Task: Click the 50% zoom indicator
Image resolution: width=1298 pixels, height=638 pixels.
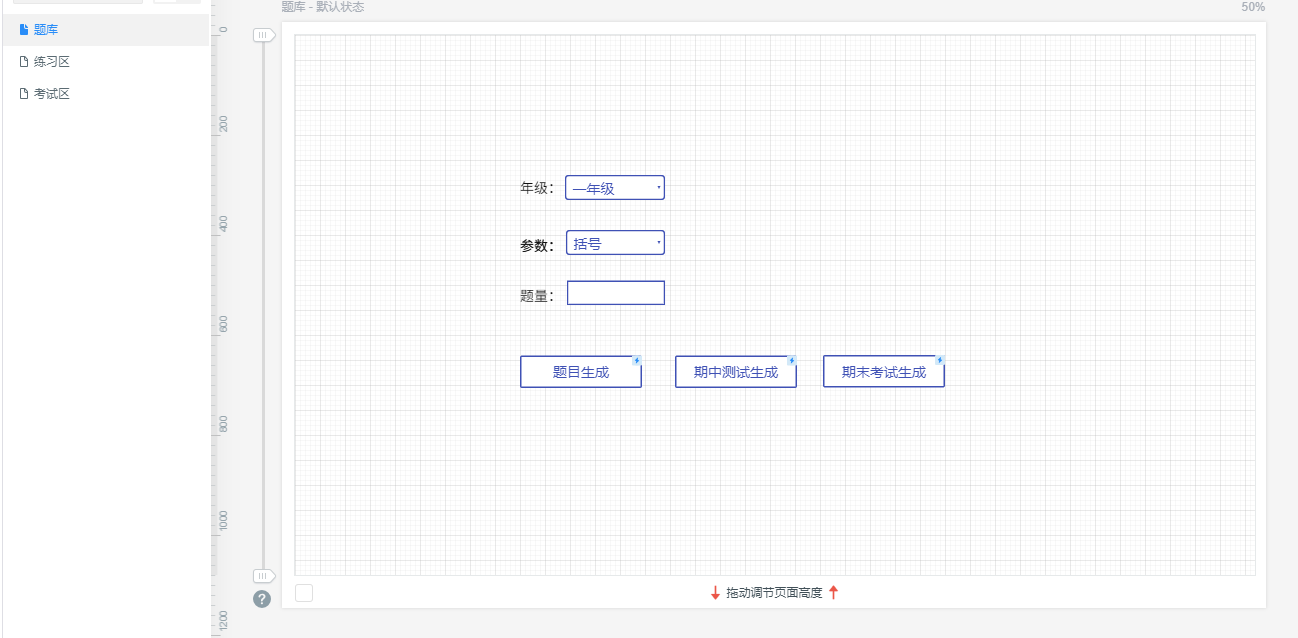Action: (x=1253, y=7)
